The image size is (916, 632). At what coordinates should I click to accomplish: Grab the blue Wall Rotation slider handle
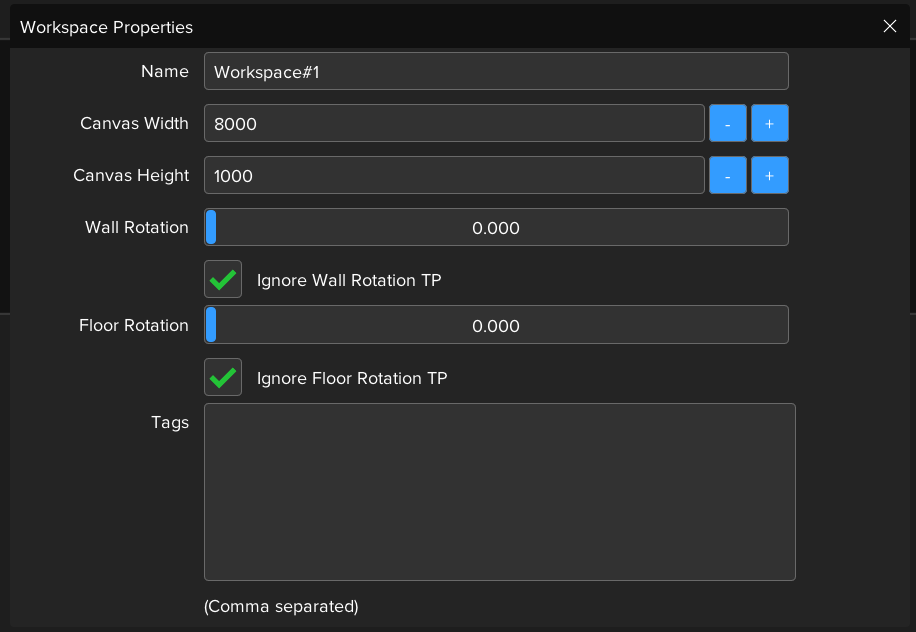click(x=211, y=228)
